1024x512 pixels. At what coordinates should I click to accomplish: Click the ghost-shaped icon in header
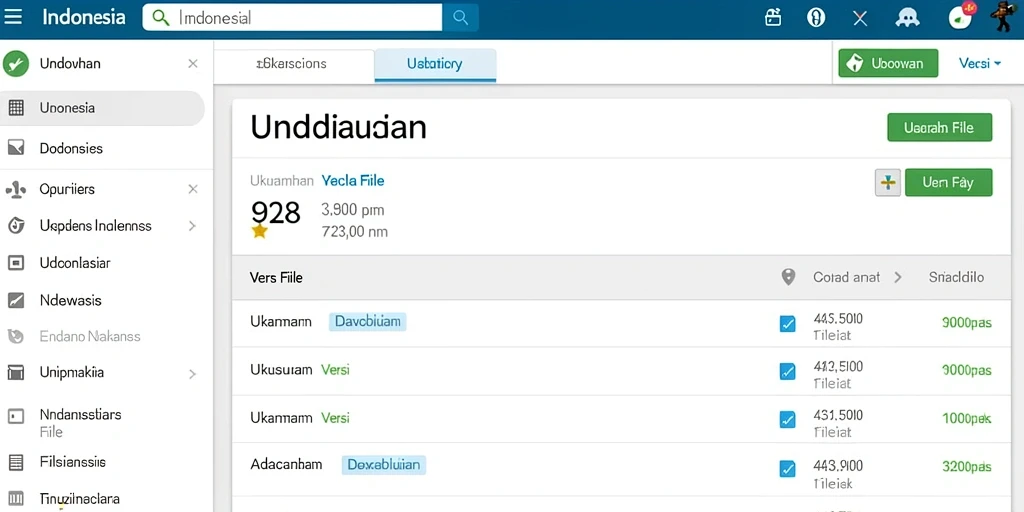[907, 18]
